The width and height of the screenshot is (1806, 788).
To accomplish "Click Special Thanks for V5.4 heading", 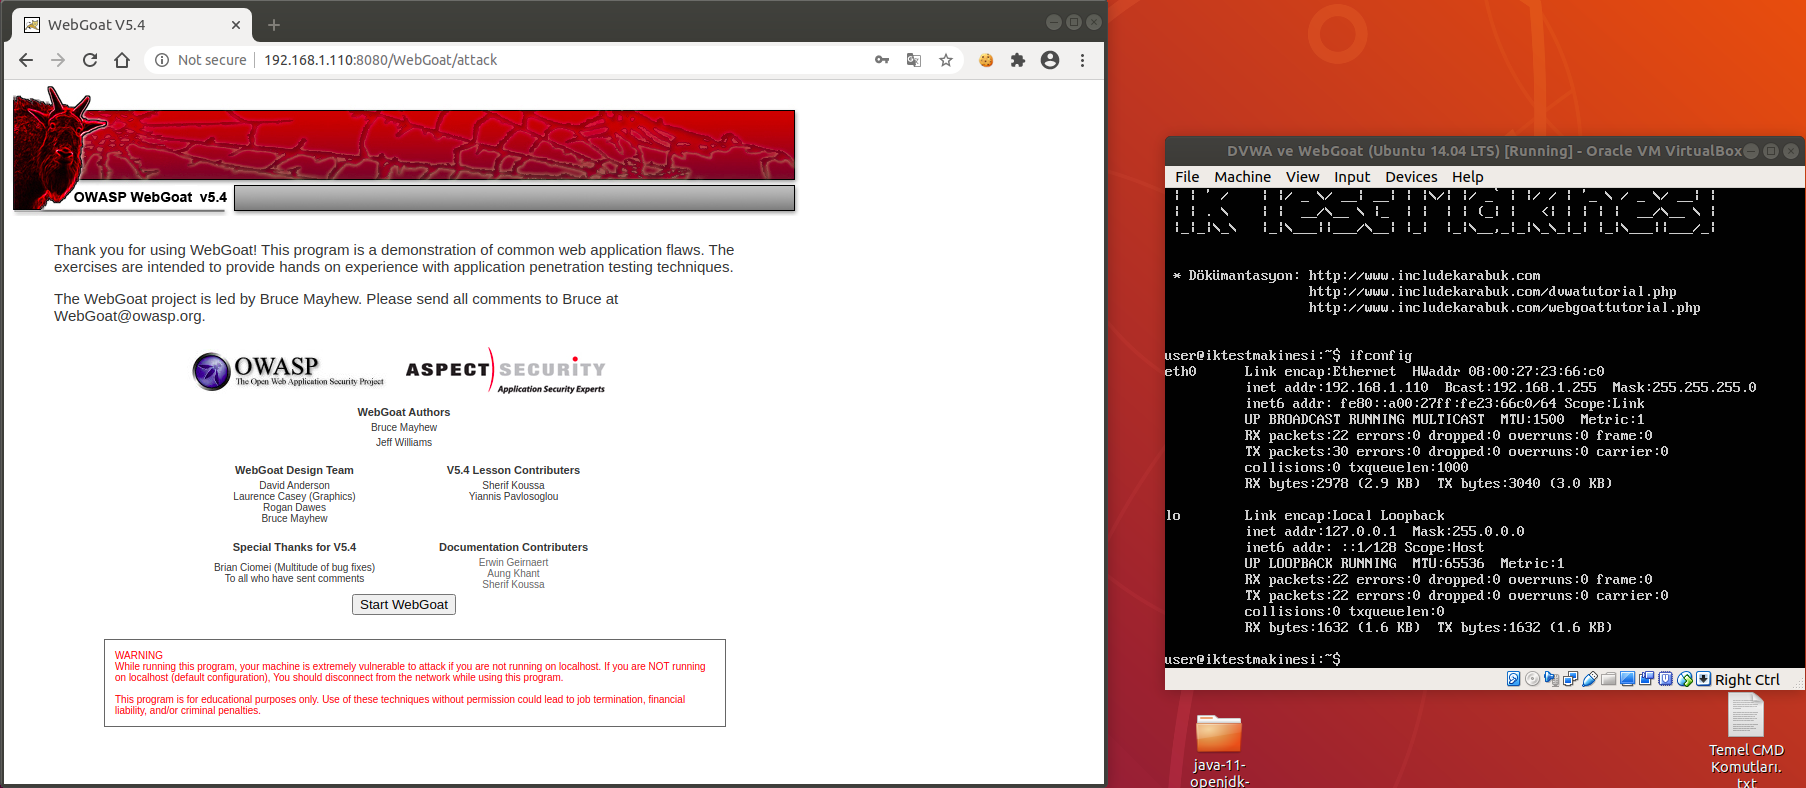I will [294, 547].
